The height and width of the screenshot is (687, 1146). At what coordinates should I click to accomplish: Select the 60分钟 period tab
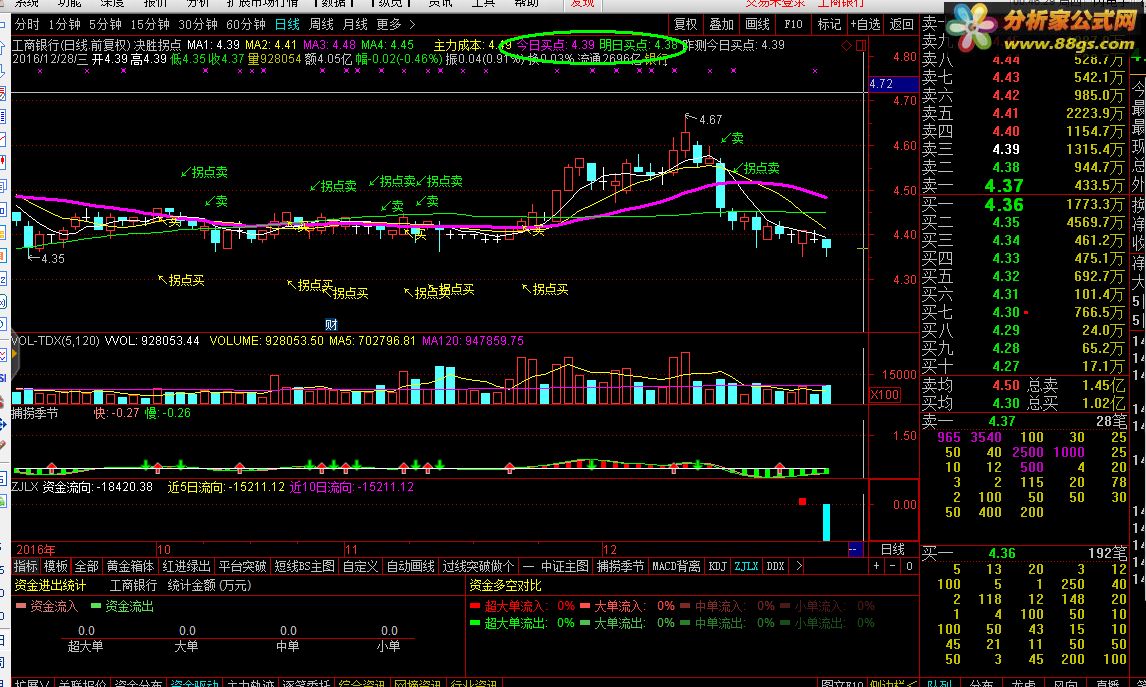pyautogui.click(x=246, y=24)
